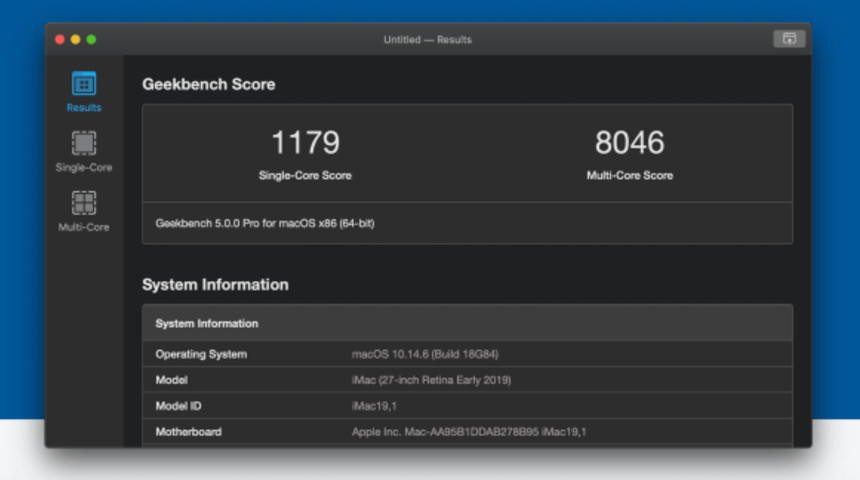Click the Model row label

click(x=172, y=380)
